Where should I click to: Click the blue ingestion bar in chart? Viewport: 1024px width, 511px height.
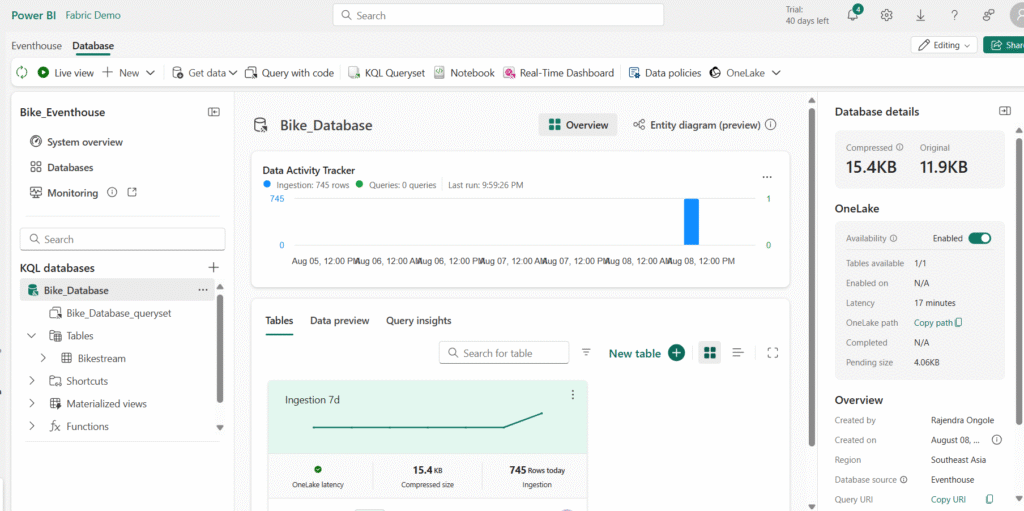(692, 222)
